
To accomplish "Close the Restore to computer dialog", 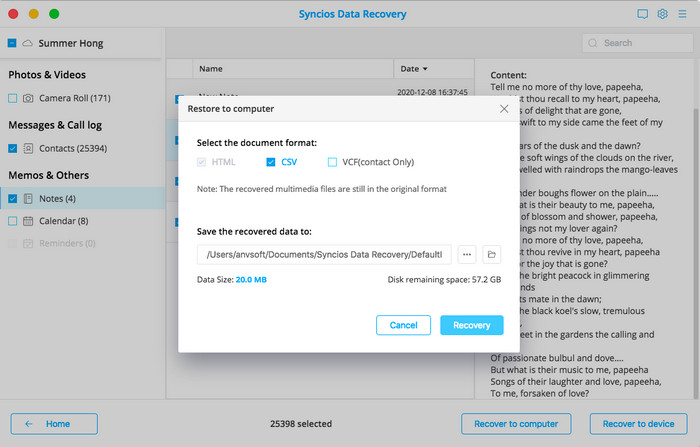I will (503, 108).
